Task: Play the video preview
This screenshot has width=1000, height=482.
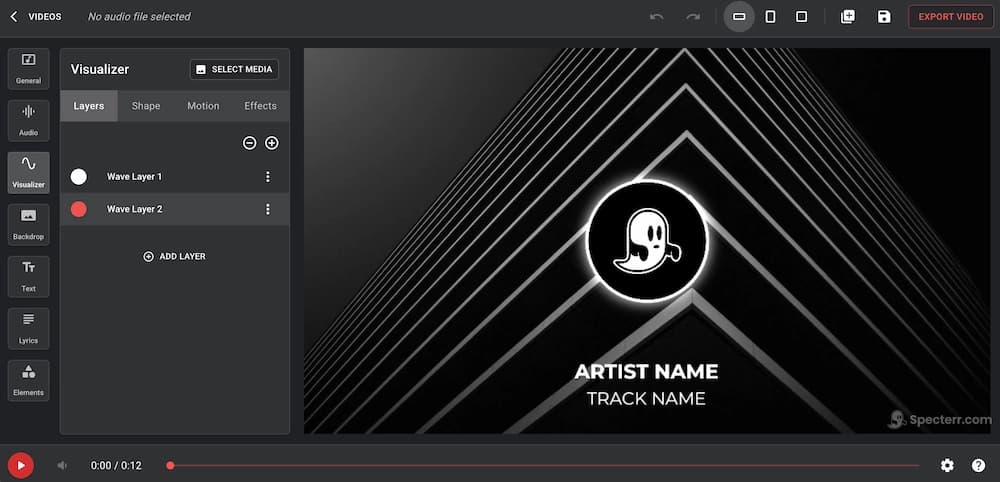Action: coord(21,465)
